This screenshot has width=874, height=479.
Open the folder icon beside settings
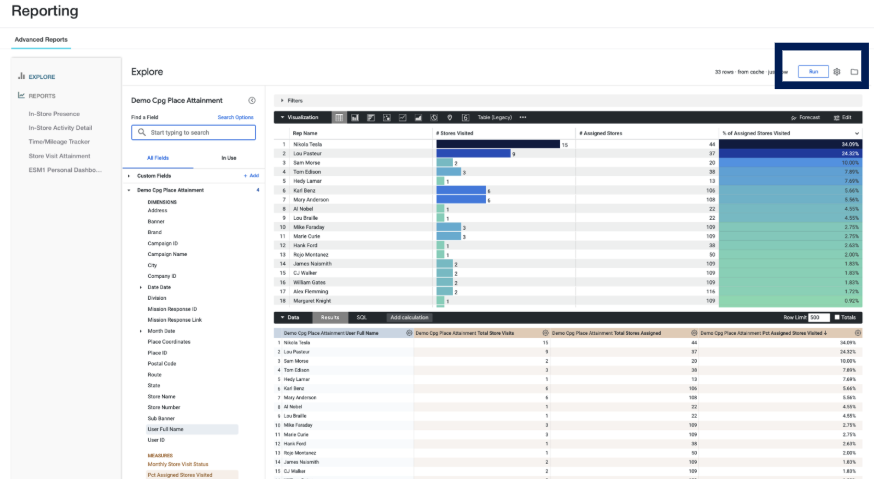(854, 72)
